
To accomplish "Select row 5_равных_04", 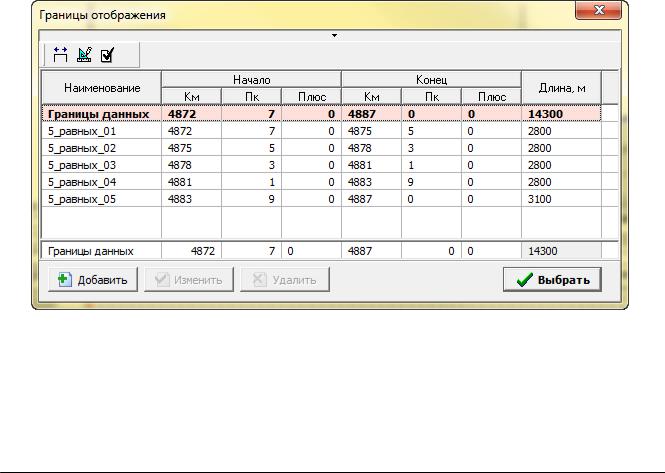I will pos(321,182).
